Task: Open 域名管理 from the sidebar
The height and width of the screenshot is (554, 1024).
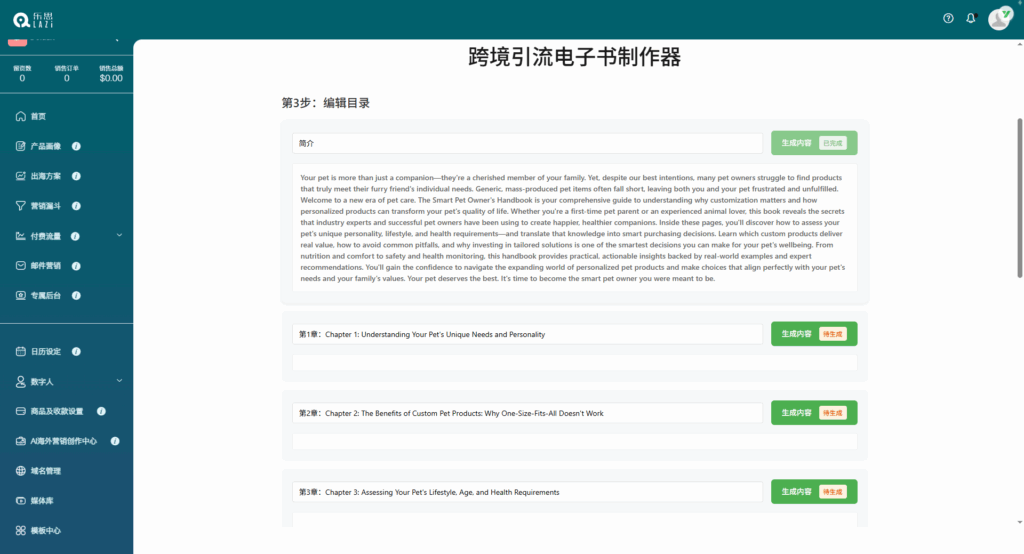Action: coord(45,471)
